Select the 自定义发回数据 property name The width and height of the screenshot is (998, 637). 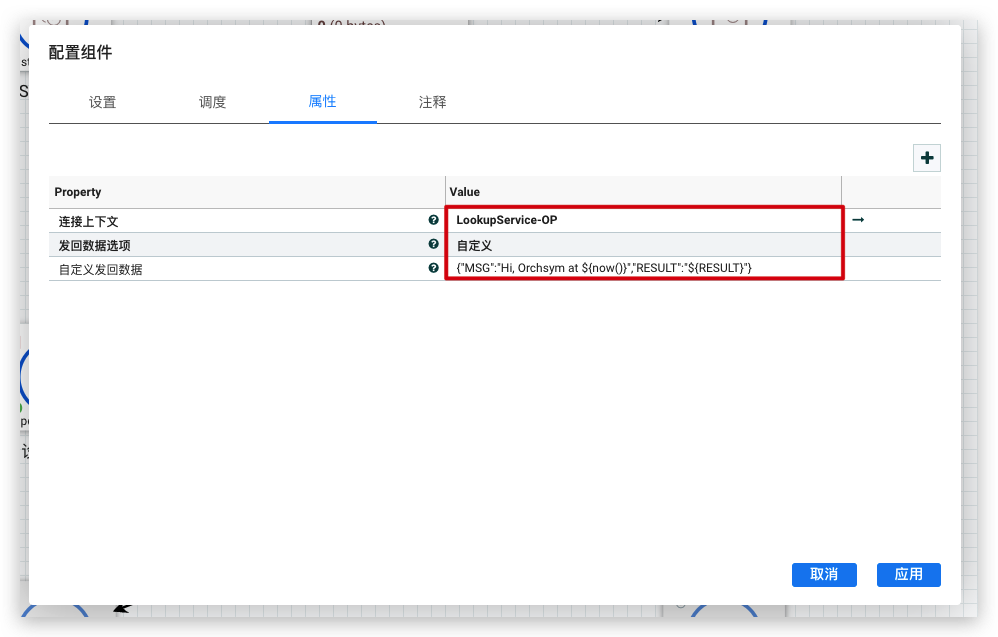pyautogui.click(x=100, y=269)
